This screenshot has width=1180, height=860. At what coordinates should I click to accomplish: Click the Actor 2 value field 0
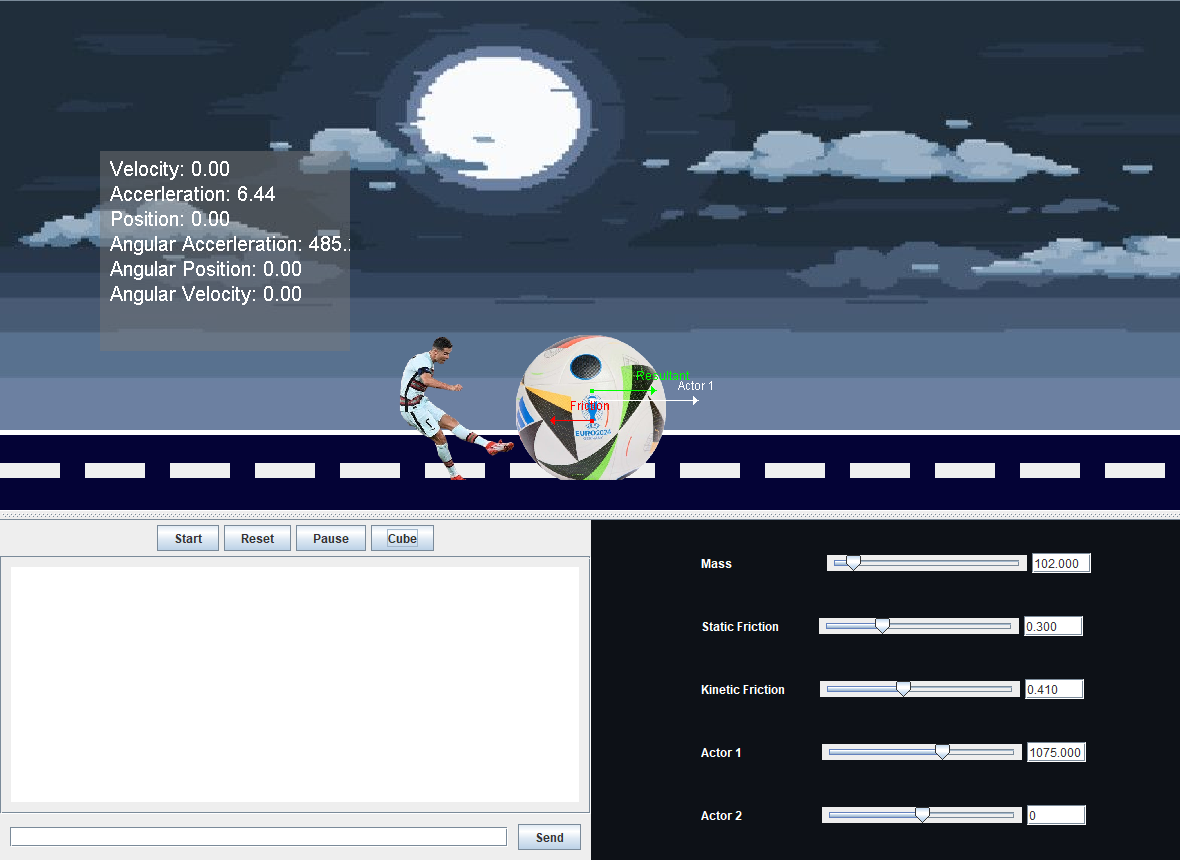pyautogui.click(x=1056, y=815)
